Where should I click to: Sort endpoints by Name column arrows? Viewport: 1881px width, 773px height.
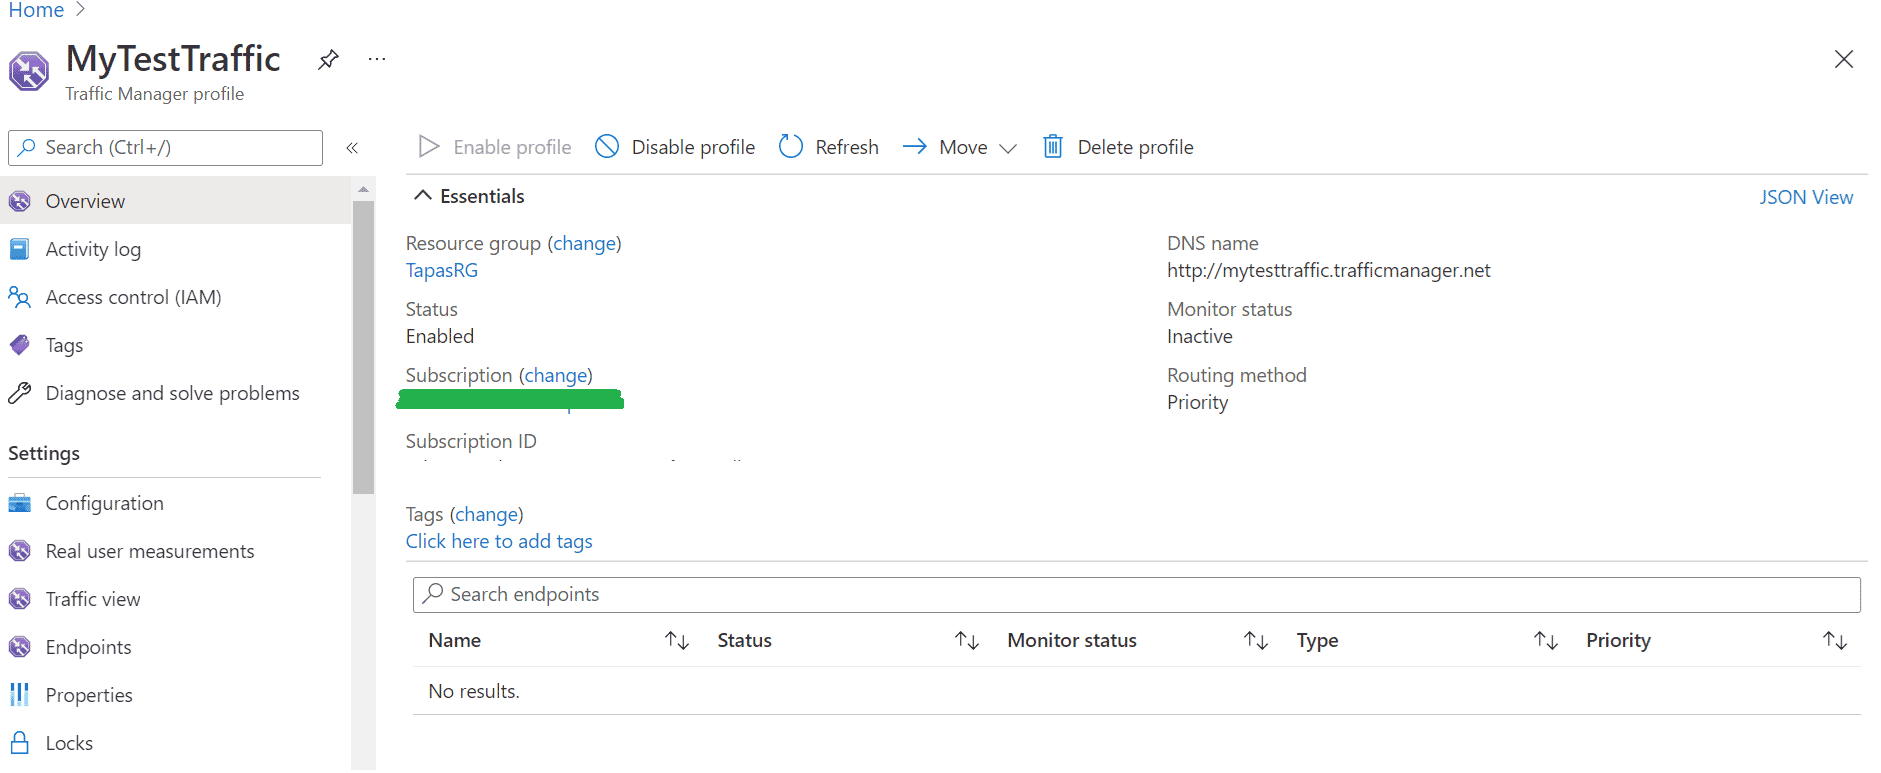point(678,641)
